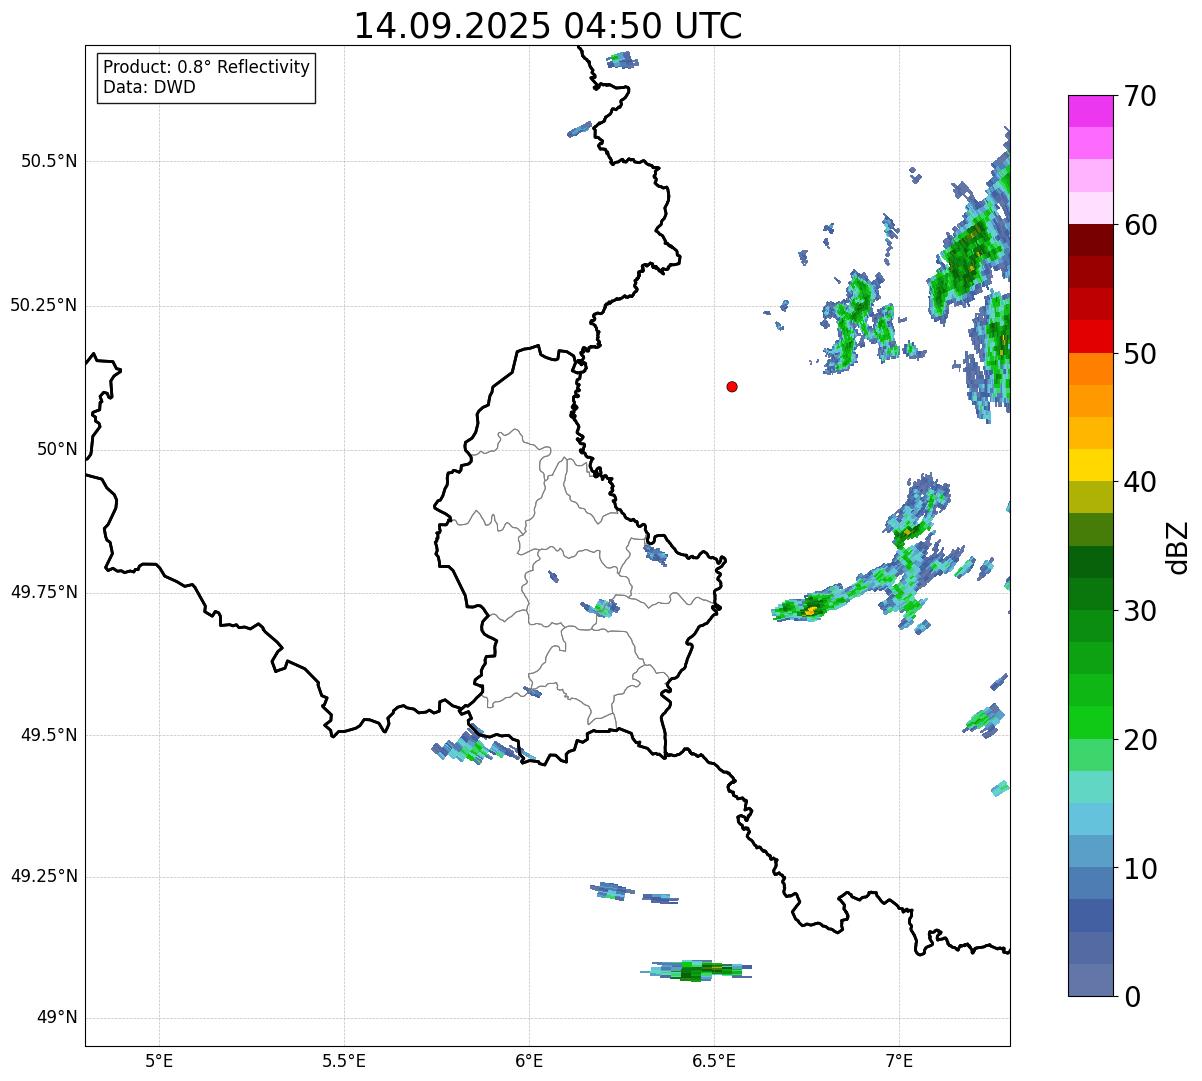Click the dBZ colorbar axis label
Image resolution: width=1202 pixels, height=1081 pixels.
(x=1178, y=547)
